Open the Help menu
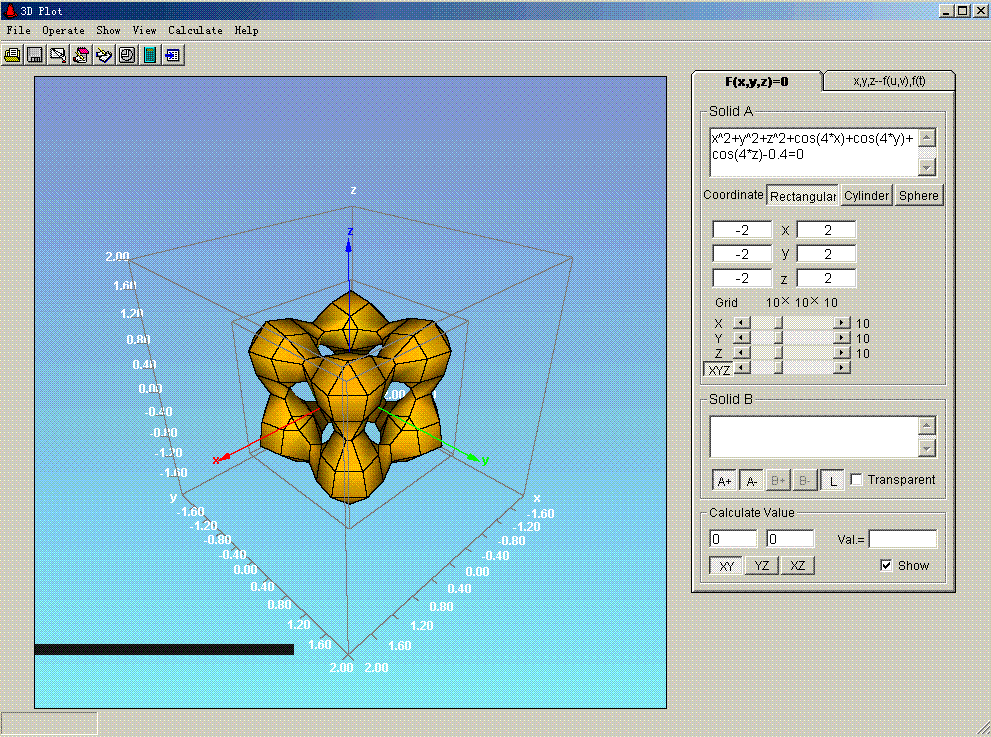 click(x=246, y=30)
